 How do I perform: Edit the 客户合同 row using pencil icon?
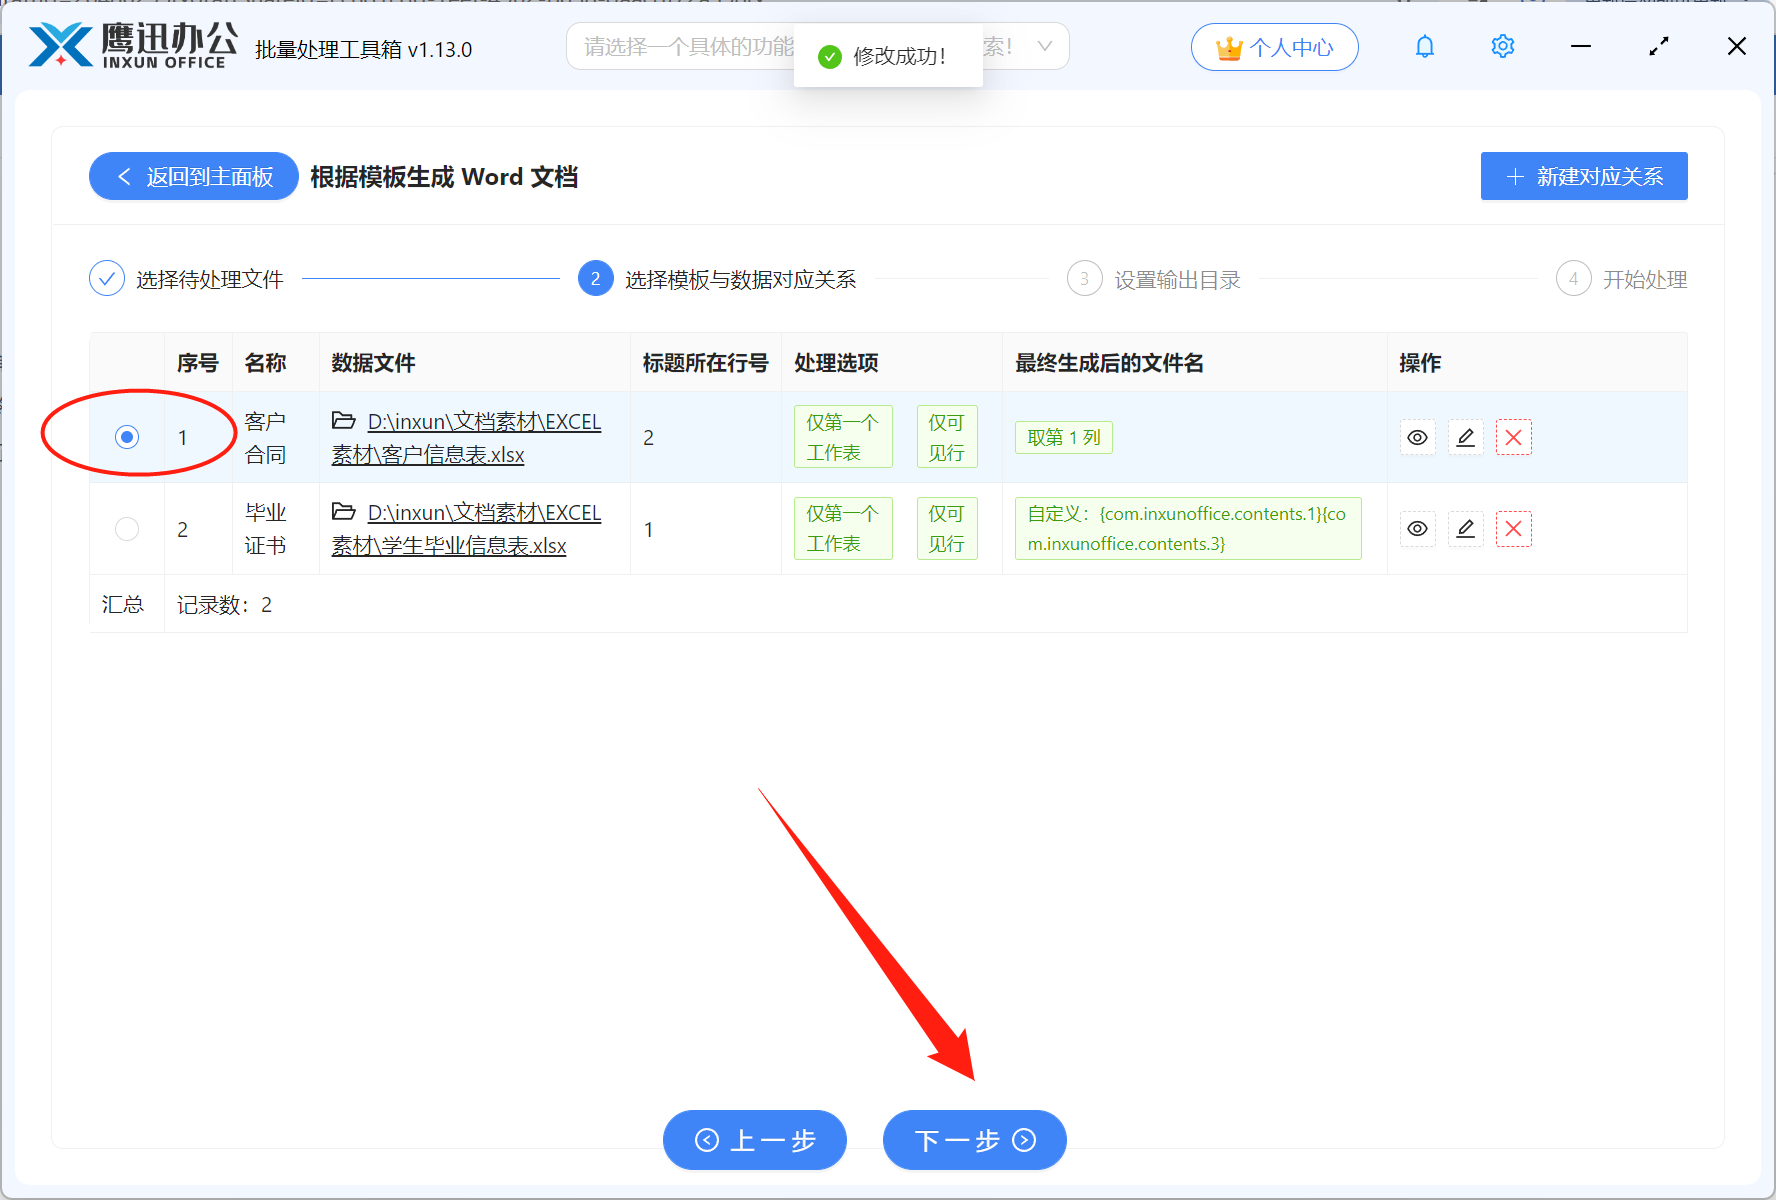click(1465, 437)
